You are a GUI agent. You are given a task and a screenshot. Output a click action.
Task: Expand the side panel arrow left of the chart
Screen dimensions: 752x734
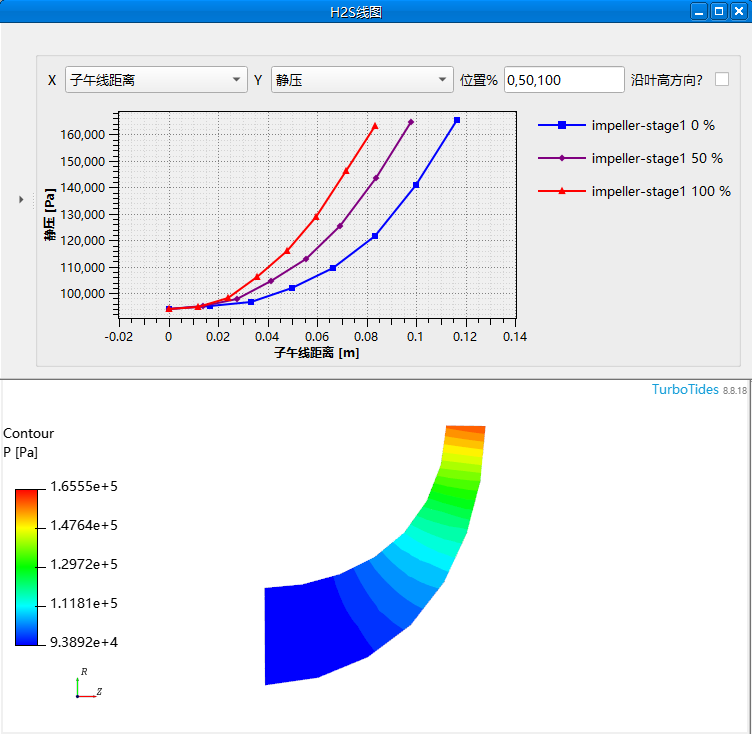click(x=21, y=199)
